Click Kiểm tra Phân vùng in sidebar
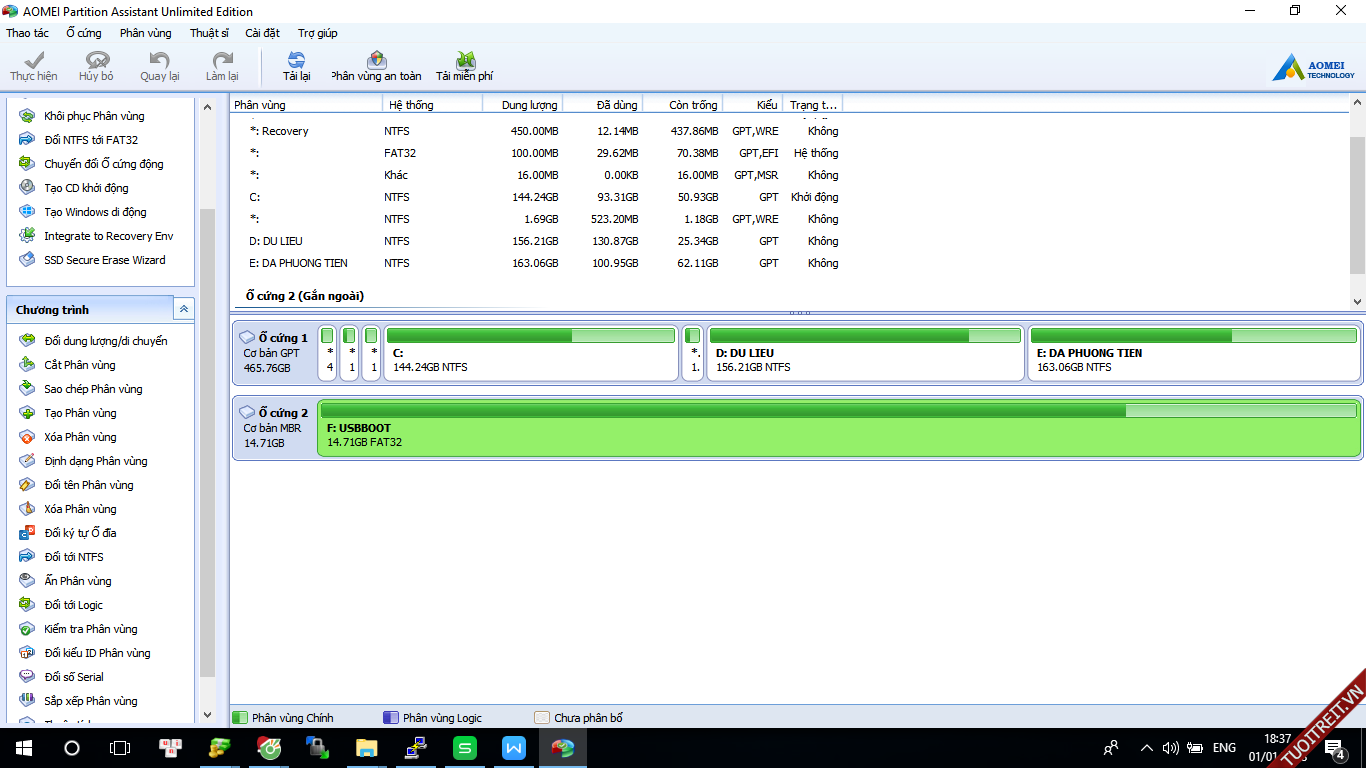The image size is (1366, 768). 90,629
